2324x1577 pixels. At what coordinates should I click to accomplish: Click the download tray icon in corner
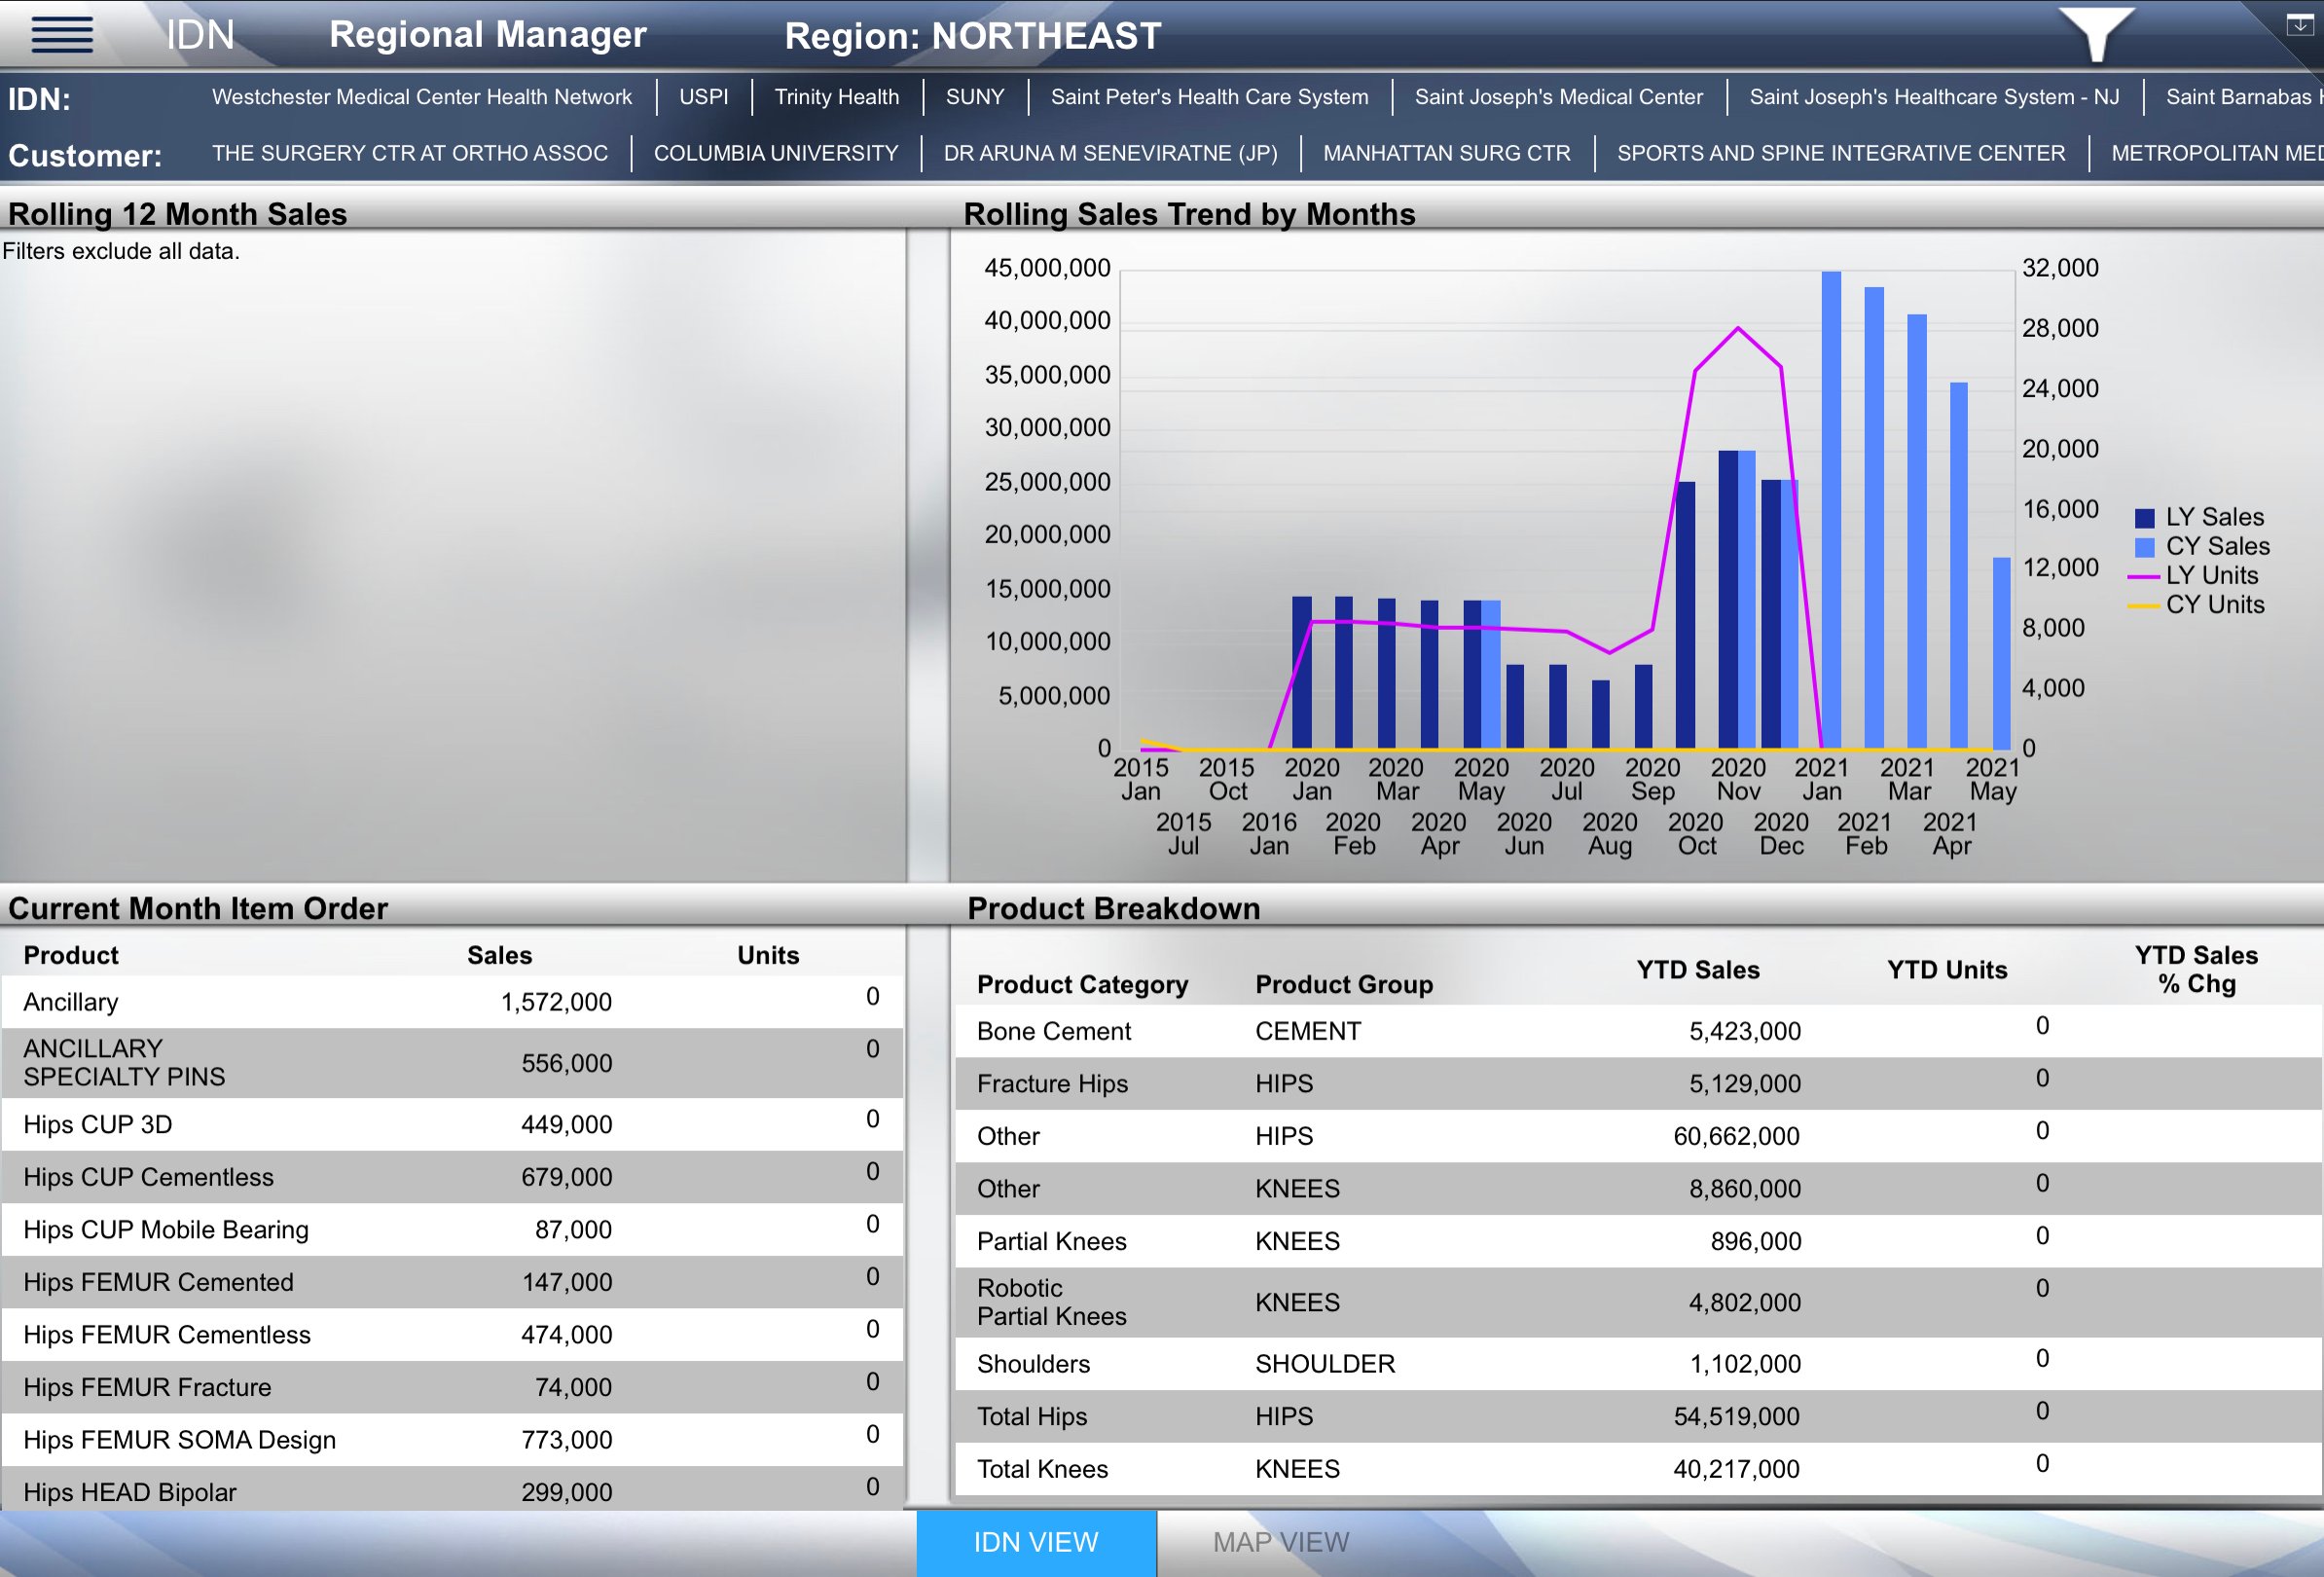(2299, 25)
